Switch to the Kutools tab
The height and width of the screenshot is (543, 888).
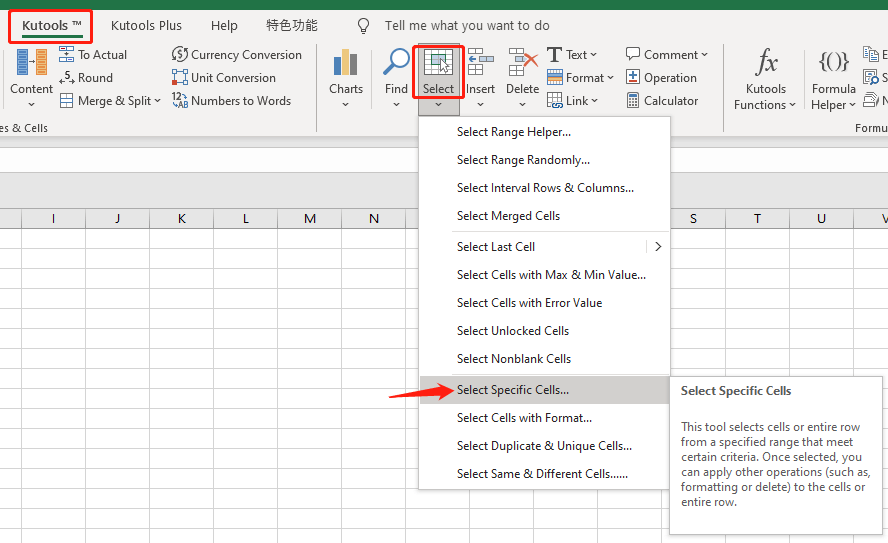pos(51,25)
